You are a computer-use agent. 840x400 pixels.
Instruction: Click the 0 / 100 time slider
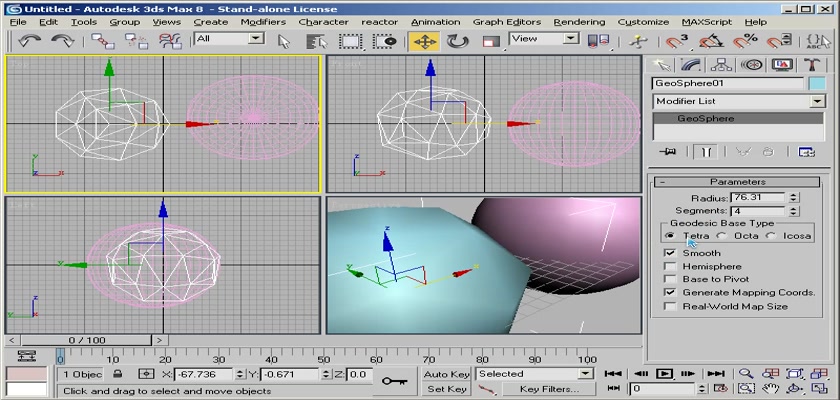(87, 340)
